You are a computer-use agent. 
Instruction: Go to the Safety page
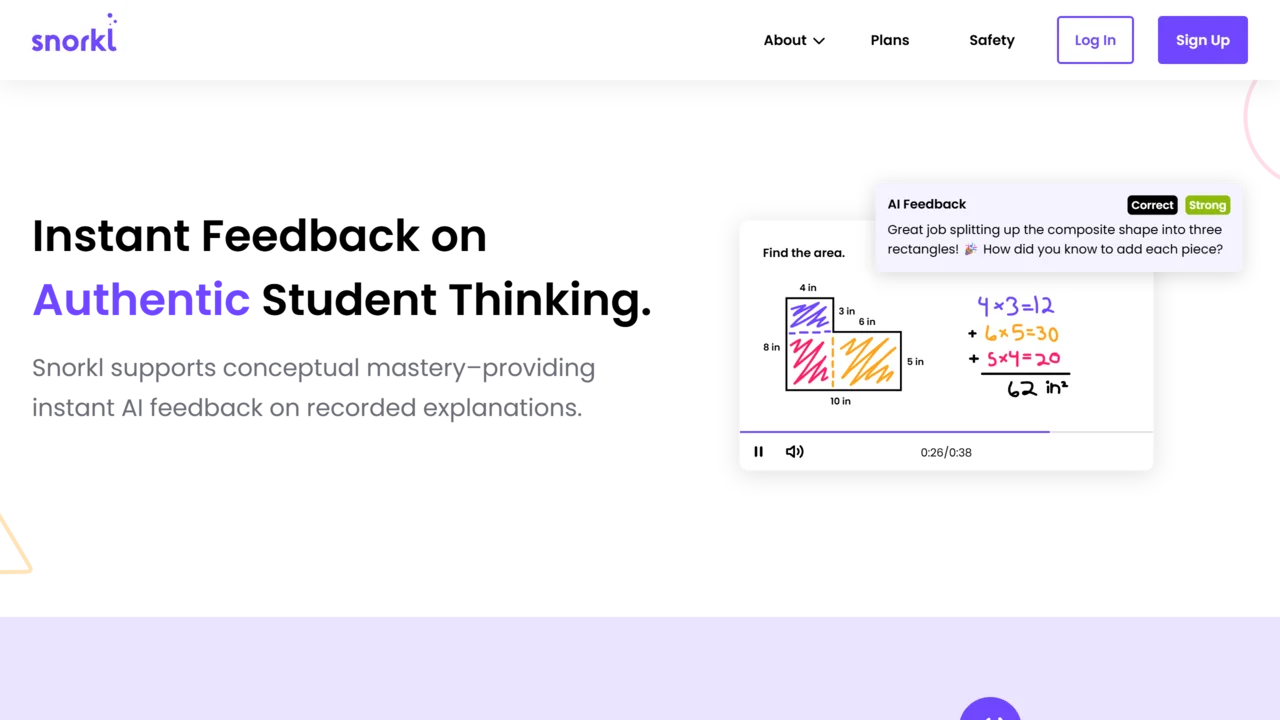pos(992,40)
